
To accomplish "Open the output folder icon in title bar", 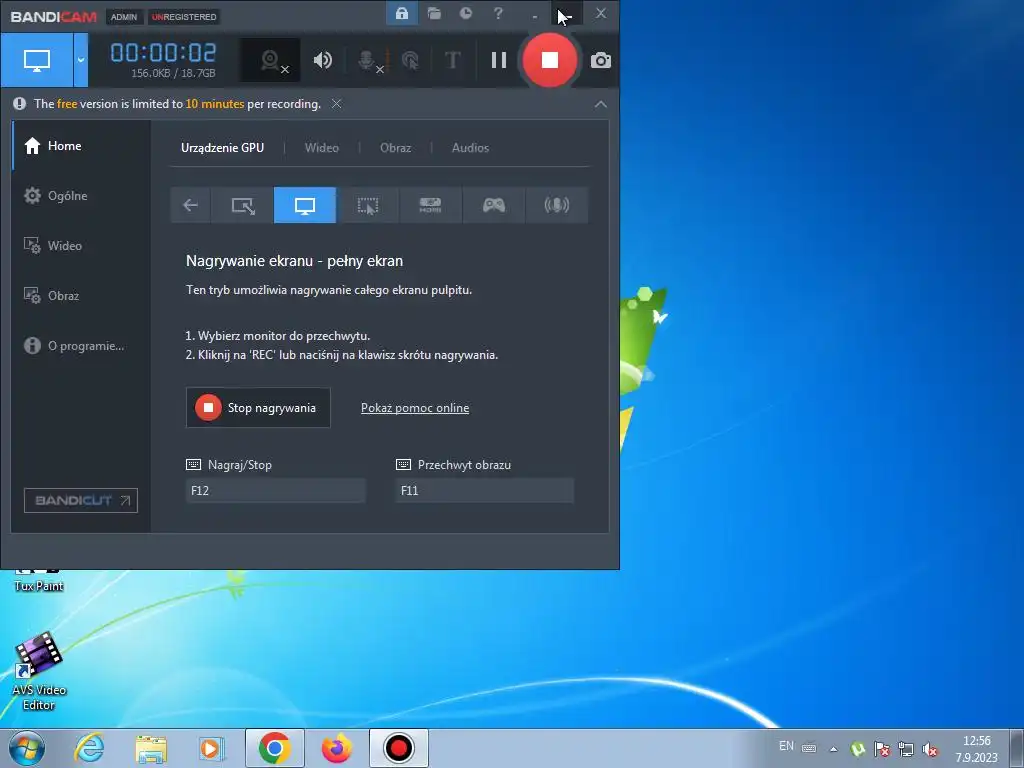I will coord(434,13).
